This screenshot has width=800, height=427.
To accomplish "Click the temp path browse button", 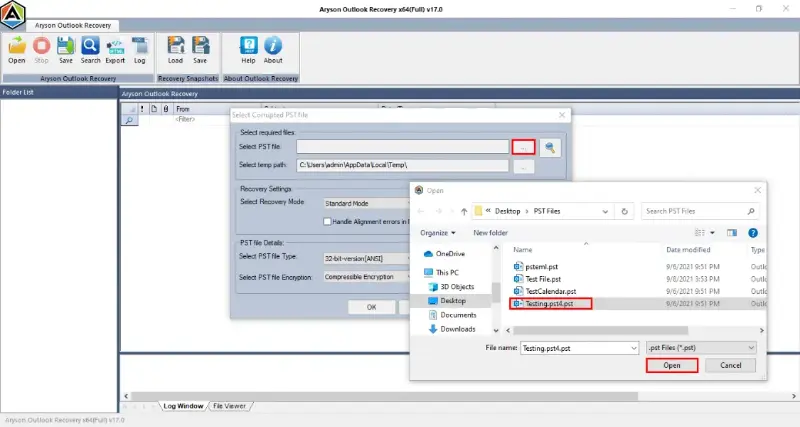I will point(523,166).
